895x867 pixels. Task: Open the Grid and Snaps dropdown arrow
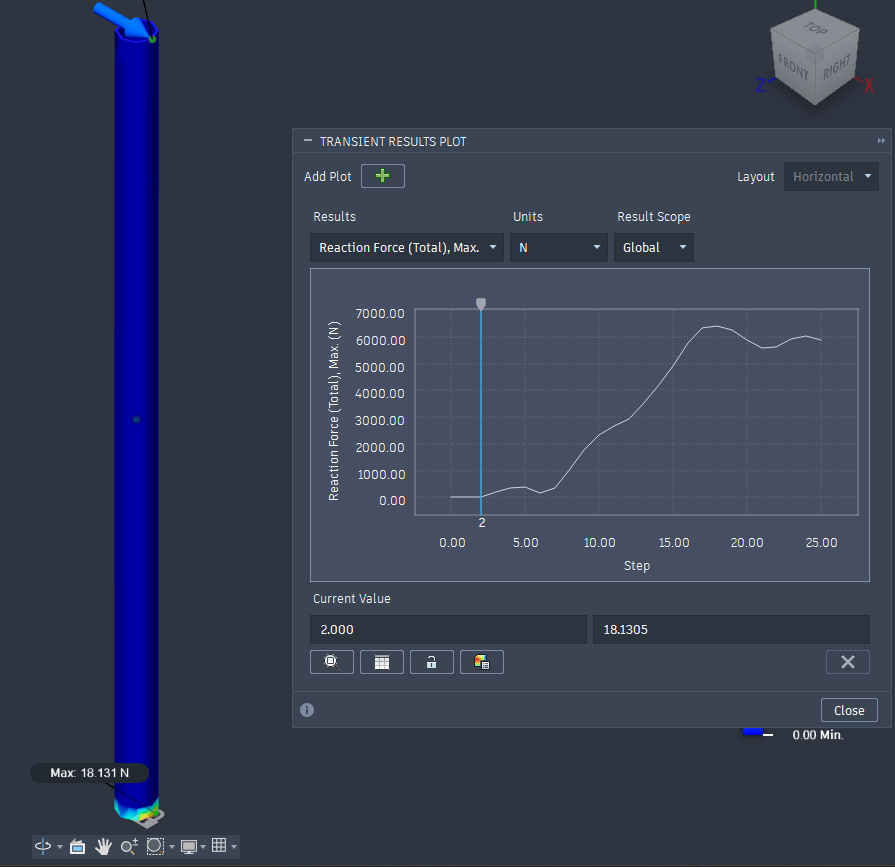tap(234, 847)
